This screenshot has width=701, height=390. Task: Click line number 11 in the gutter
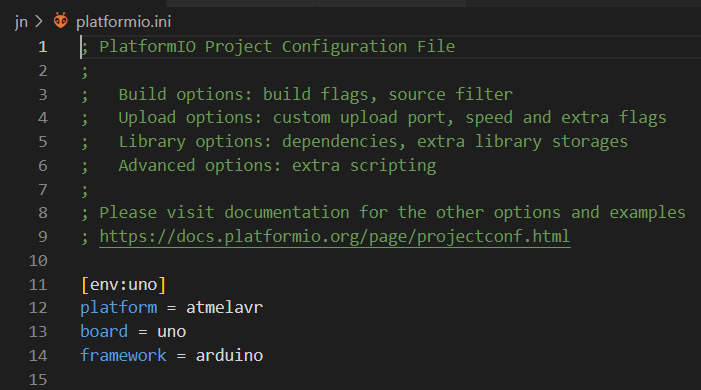pos(38,284)
